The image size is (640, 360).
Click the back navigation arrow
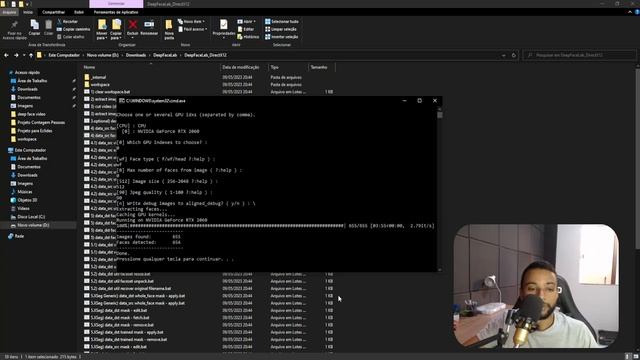coord(6,55)
